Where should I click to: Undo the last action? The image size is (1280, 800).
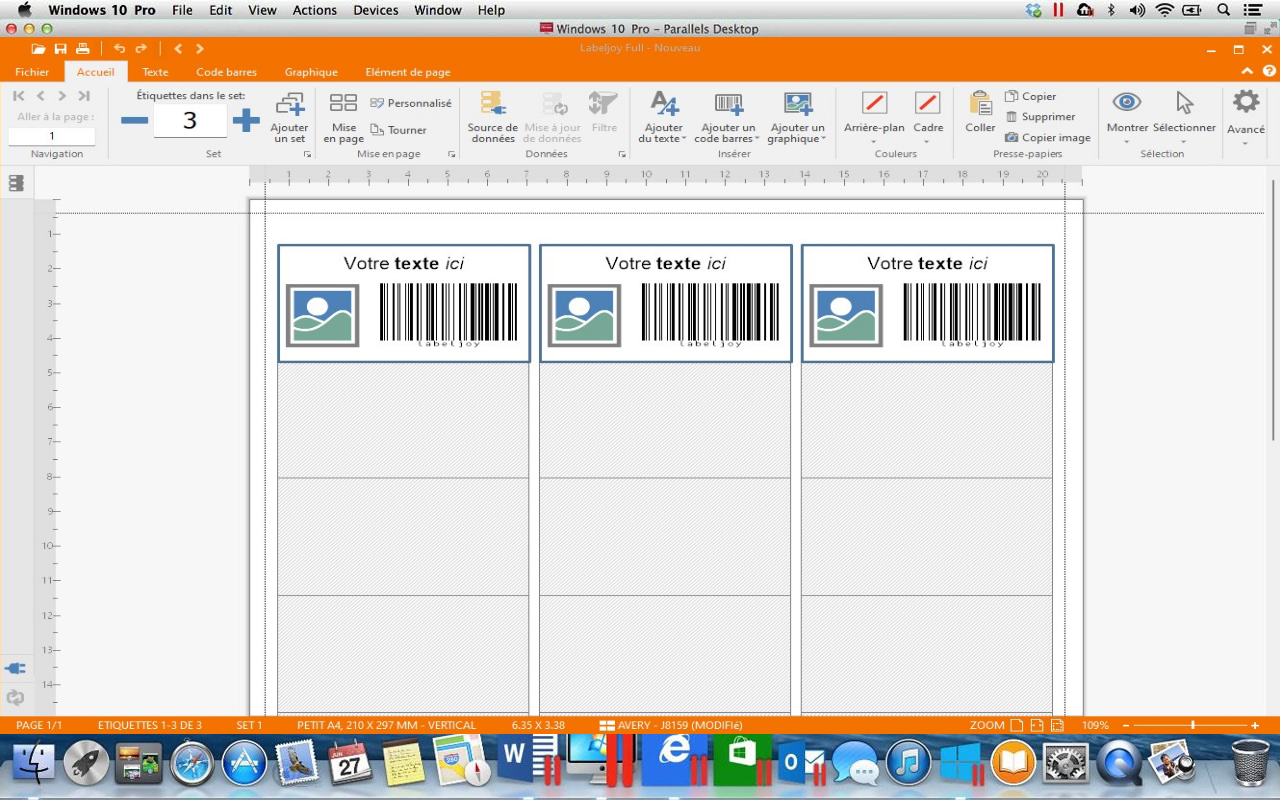[119, 48]
